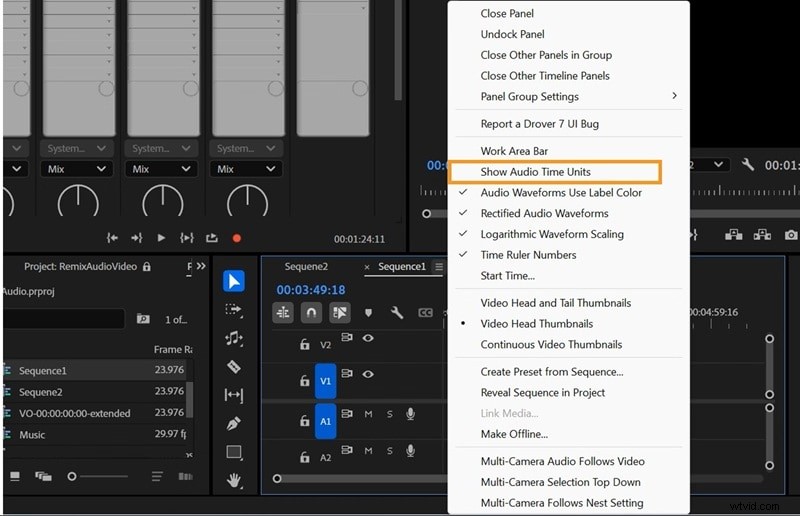Image resolution: width=800 pixels, height=516 pixels.
Task: Choose Close Panel from menu
Action: (x=507, y=13)
